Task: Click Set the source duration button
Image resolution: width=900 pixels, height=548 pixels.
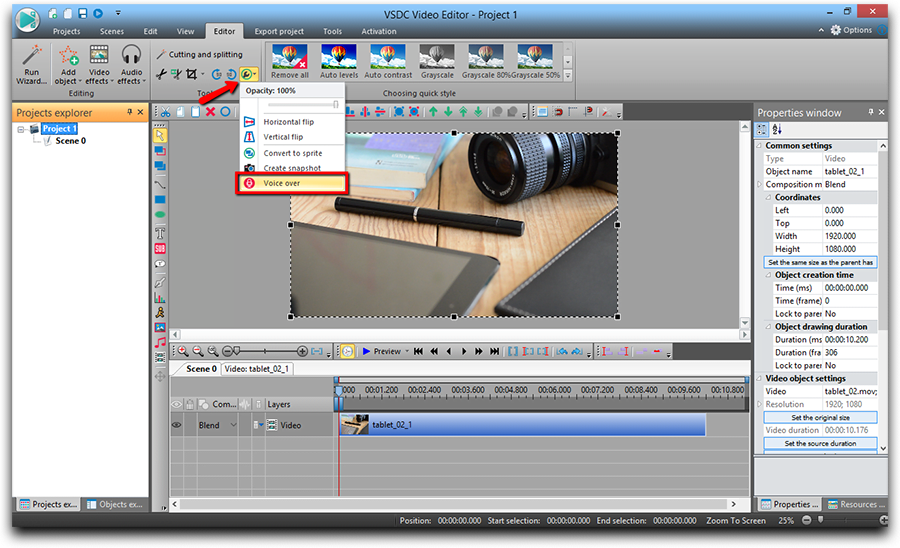Action: click(820, 444)
